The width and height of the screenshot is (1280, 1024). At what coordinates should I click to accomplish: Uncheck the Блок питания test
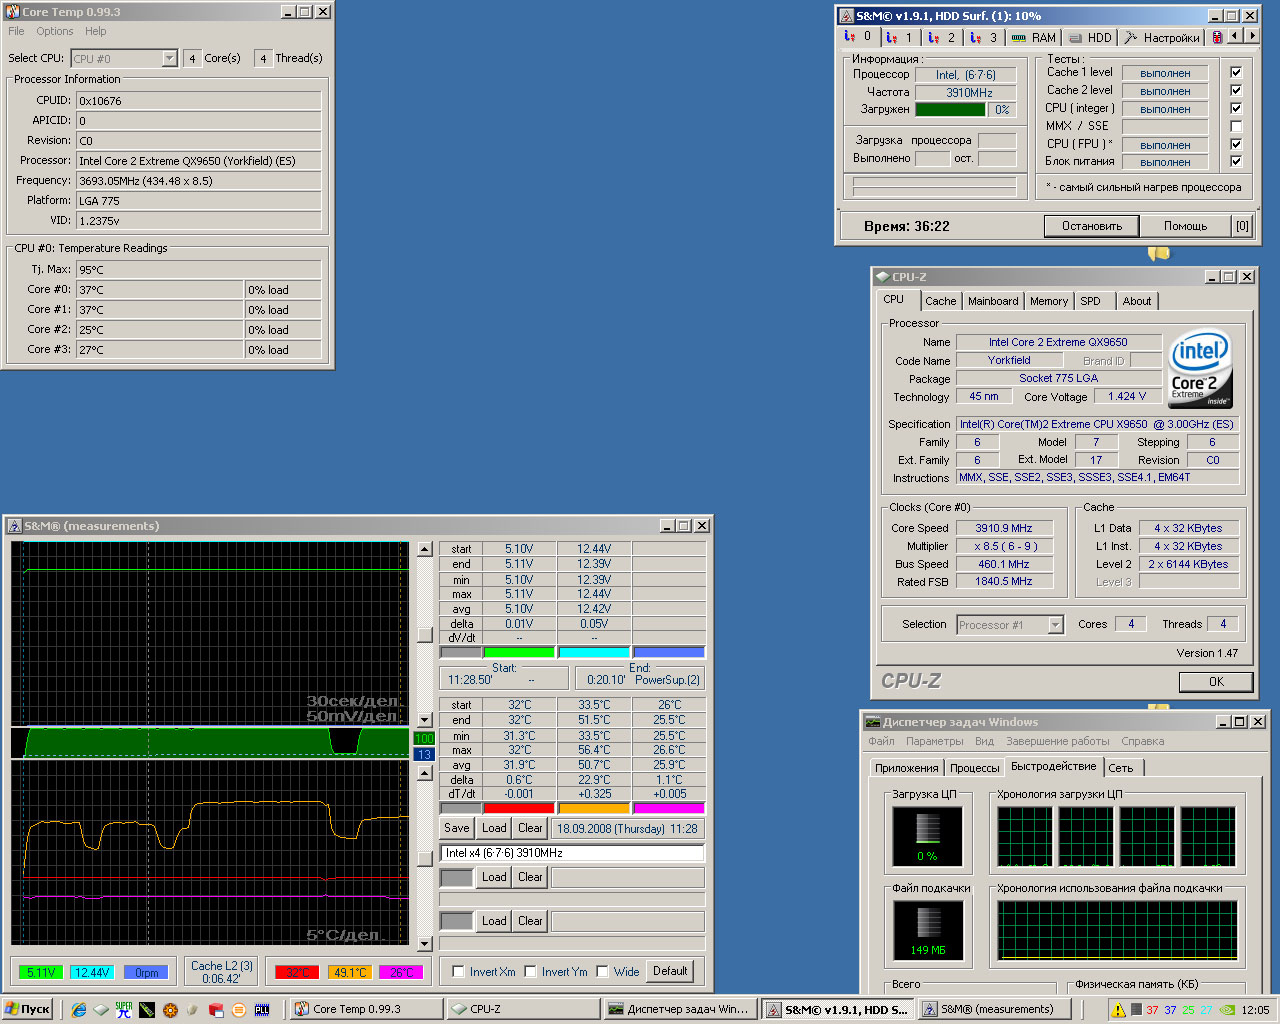pos(1236,161)
